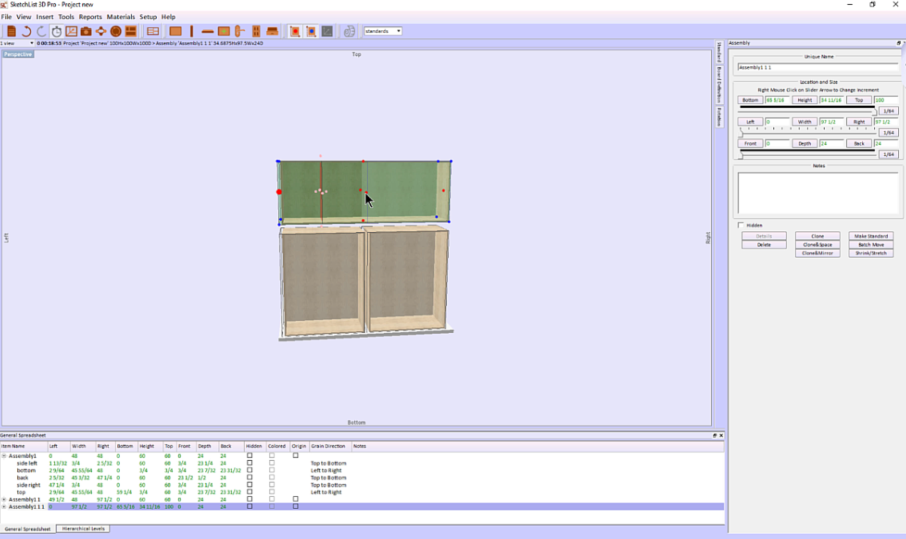This screenshot has width=906, height=539.
Task: Click the orange rectangle board icon
Action: tap(175, 31)
